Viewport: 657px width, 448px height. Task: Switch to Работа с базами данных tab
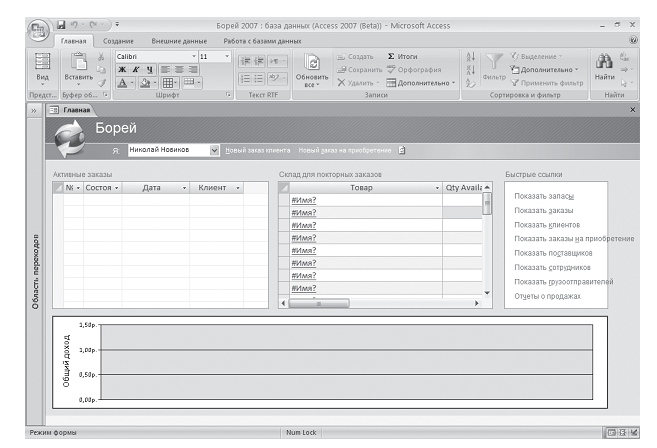262,41
